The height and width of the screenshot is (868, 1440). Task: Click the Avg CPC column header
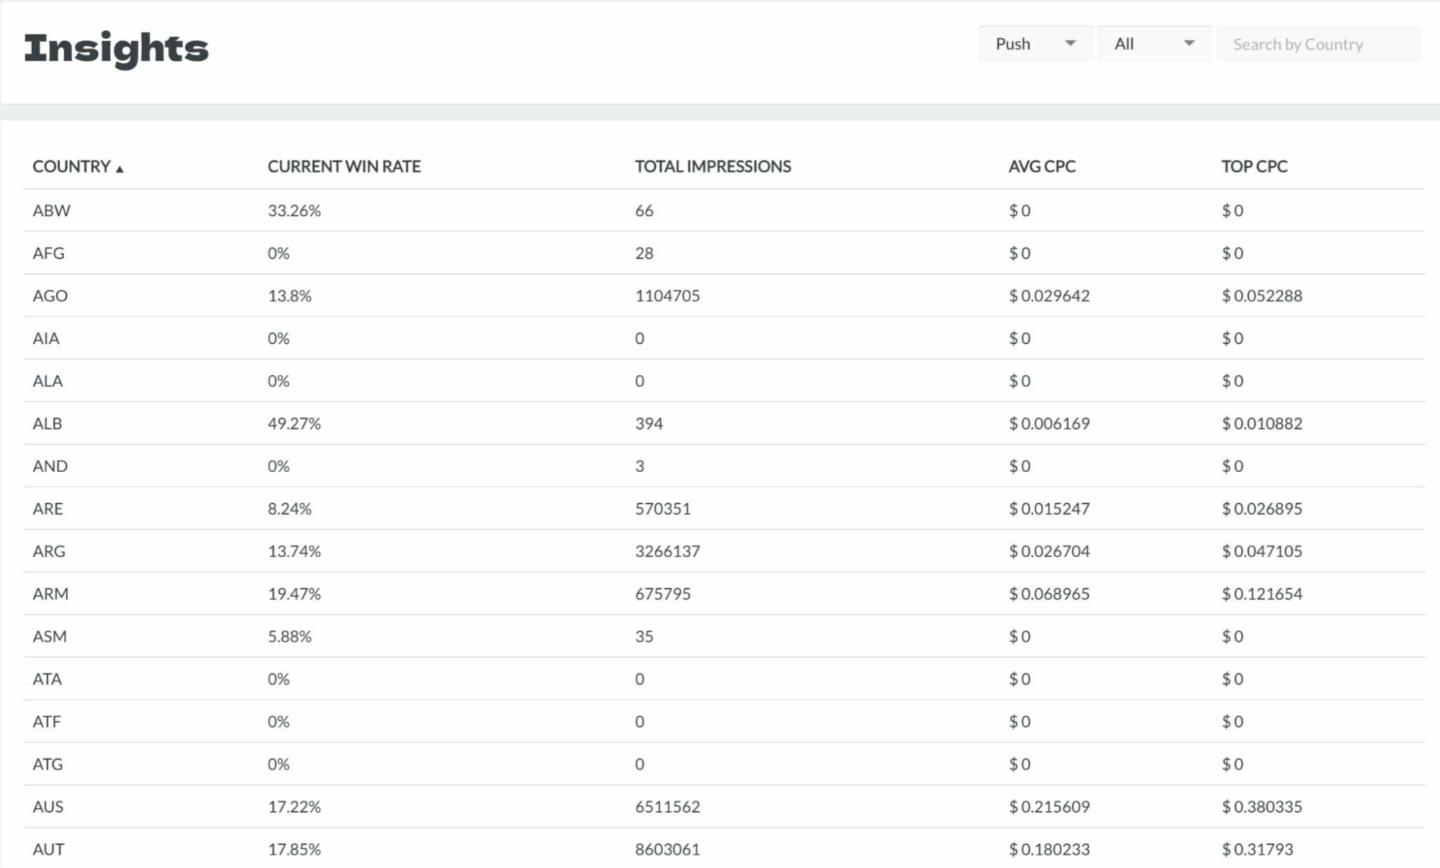(1041, 166)
